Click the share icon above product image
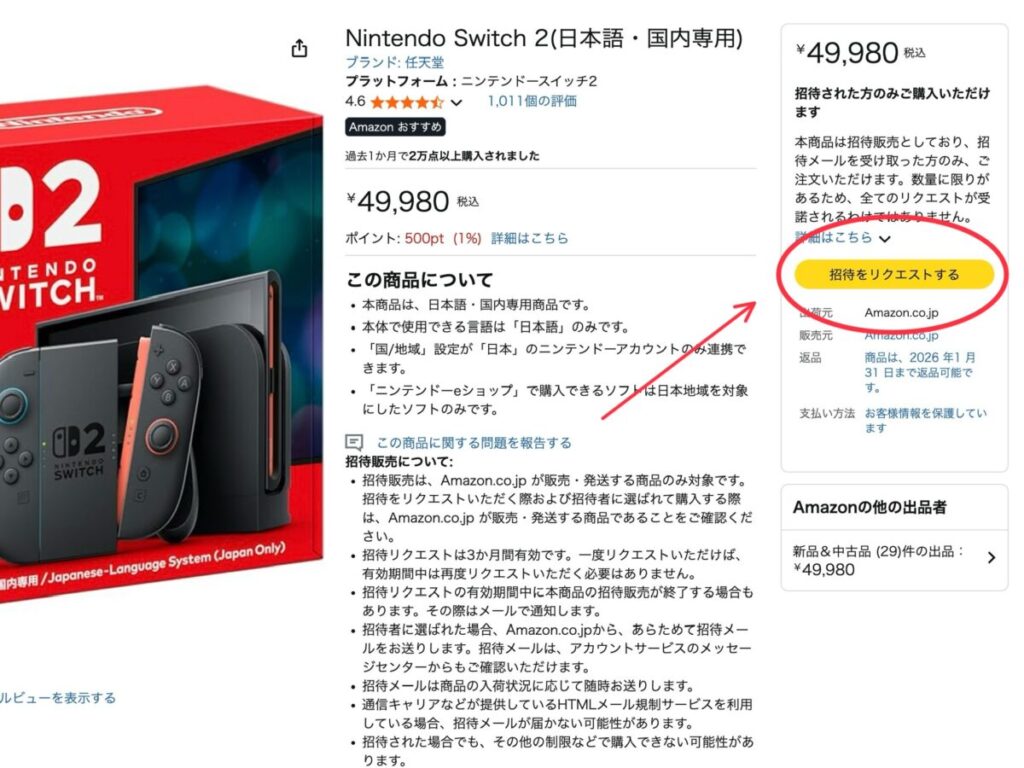The image size is (1024, 768). (x=299, y=48)
